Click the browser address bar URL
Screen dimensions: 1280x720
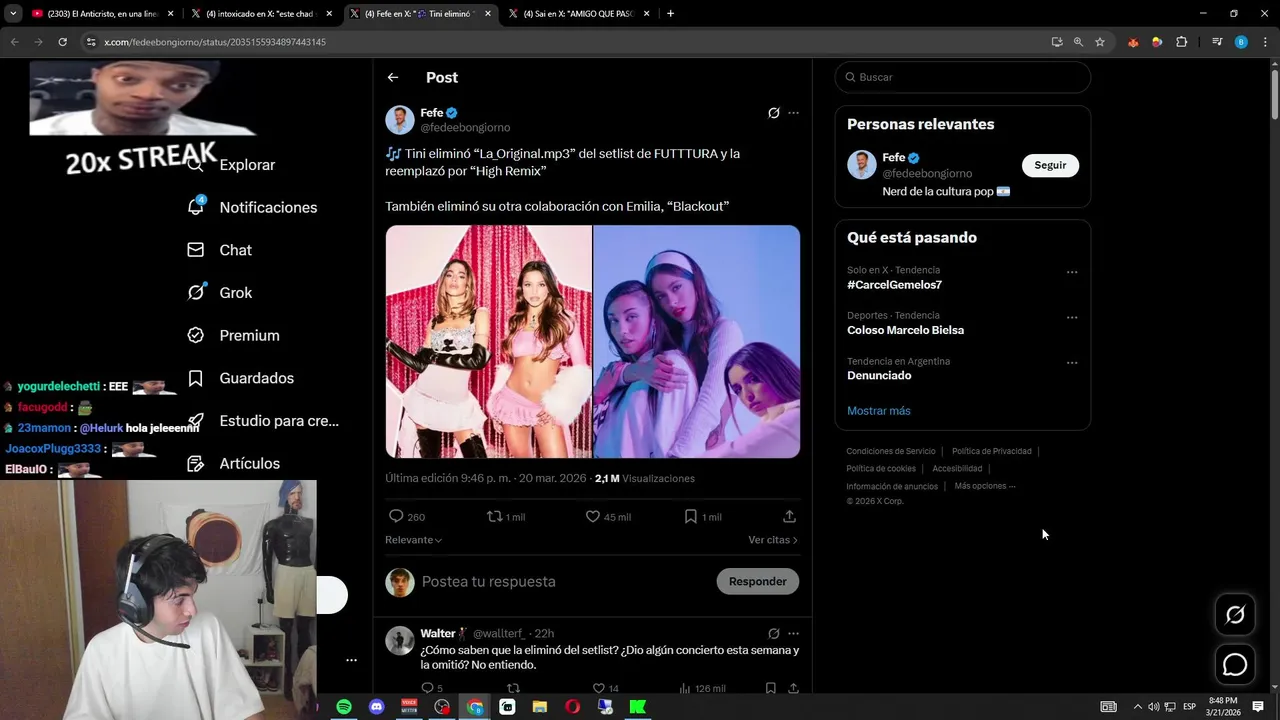[215, 42]
